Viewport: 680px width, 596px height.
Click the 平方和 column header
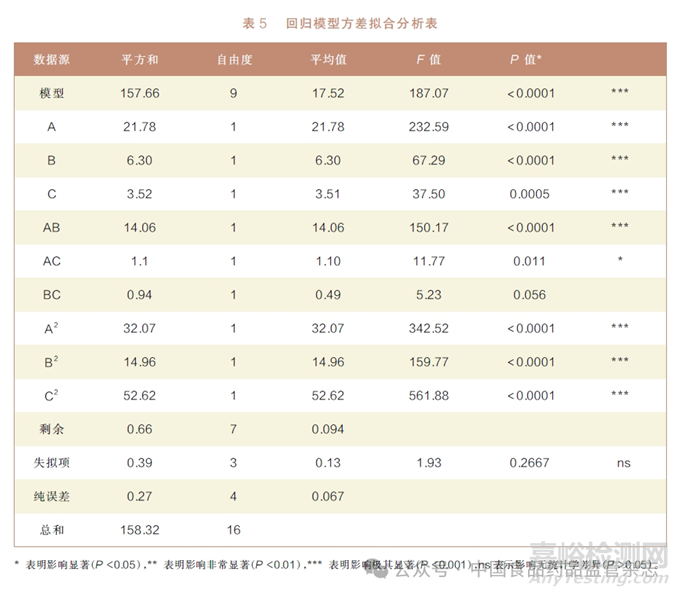click(x=139, y=60)
